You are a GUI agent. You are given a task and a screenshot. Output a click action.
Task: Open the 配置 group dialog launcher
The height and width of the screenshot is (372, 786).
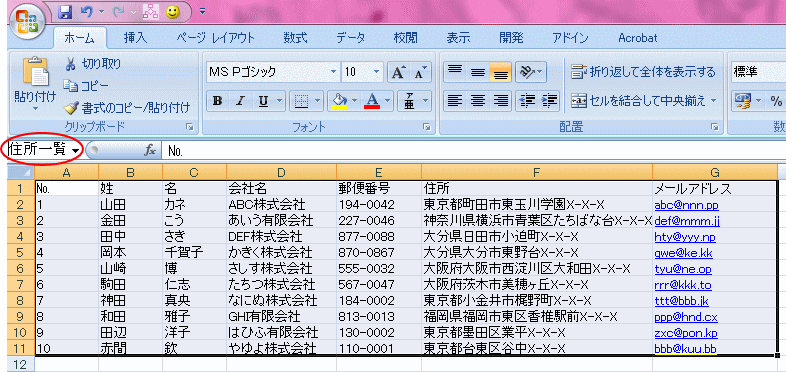pos(714,128)
